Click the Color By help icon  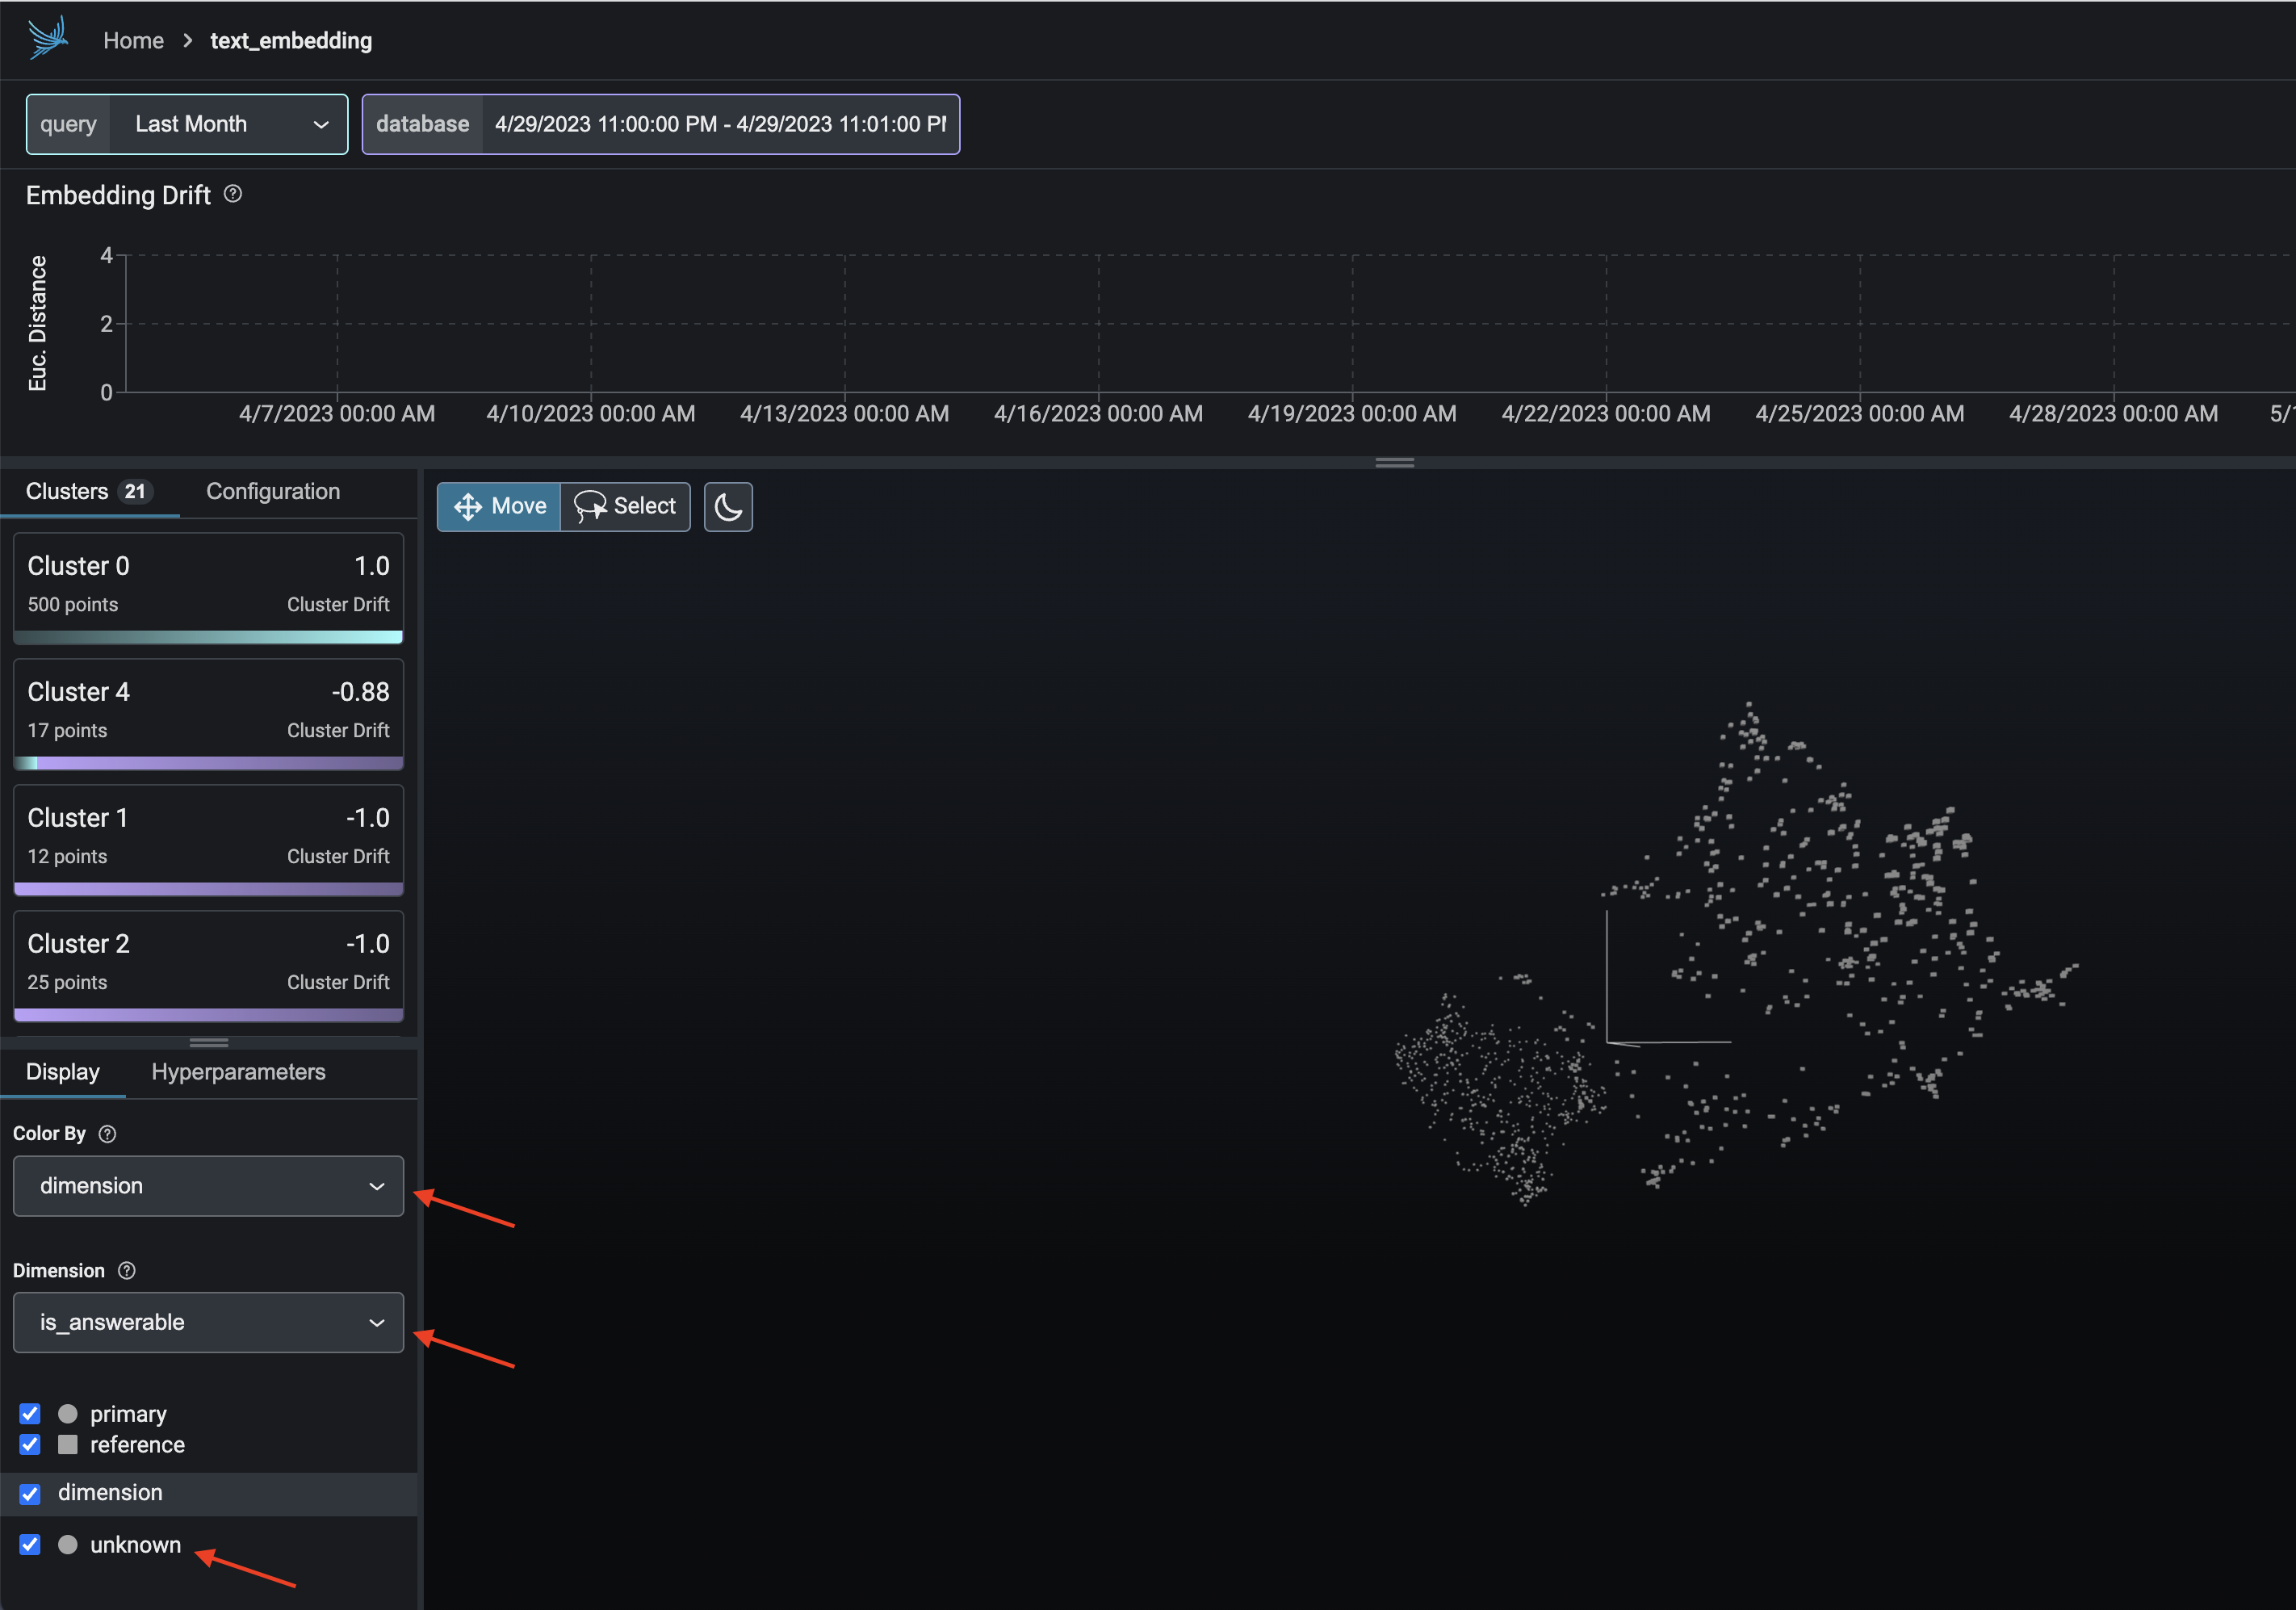pyautogui.click(x=108, y=1133)
